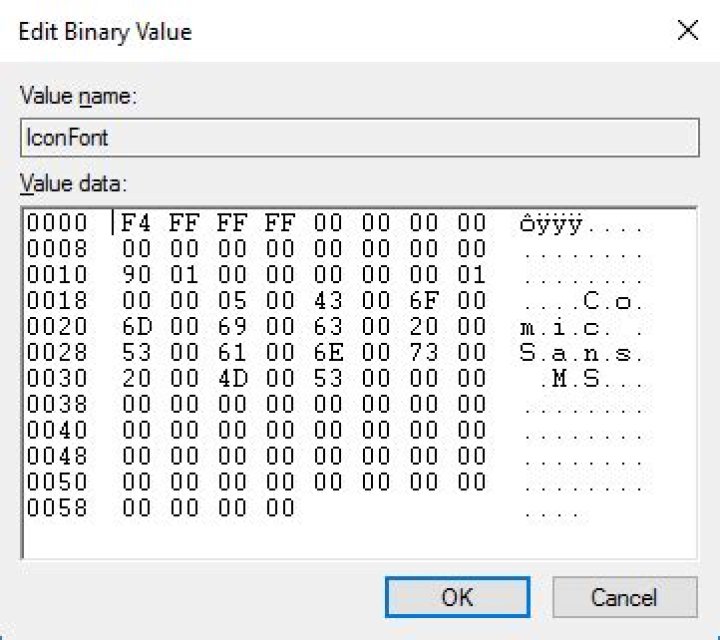The height and width of the screenshot is (640, 720).
Task: Select byte 73 in row 0028
Action: tap(424, 353)
